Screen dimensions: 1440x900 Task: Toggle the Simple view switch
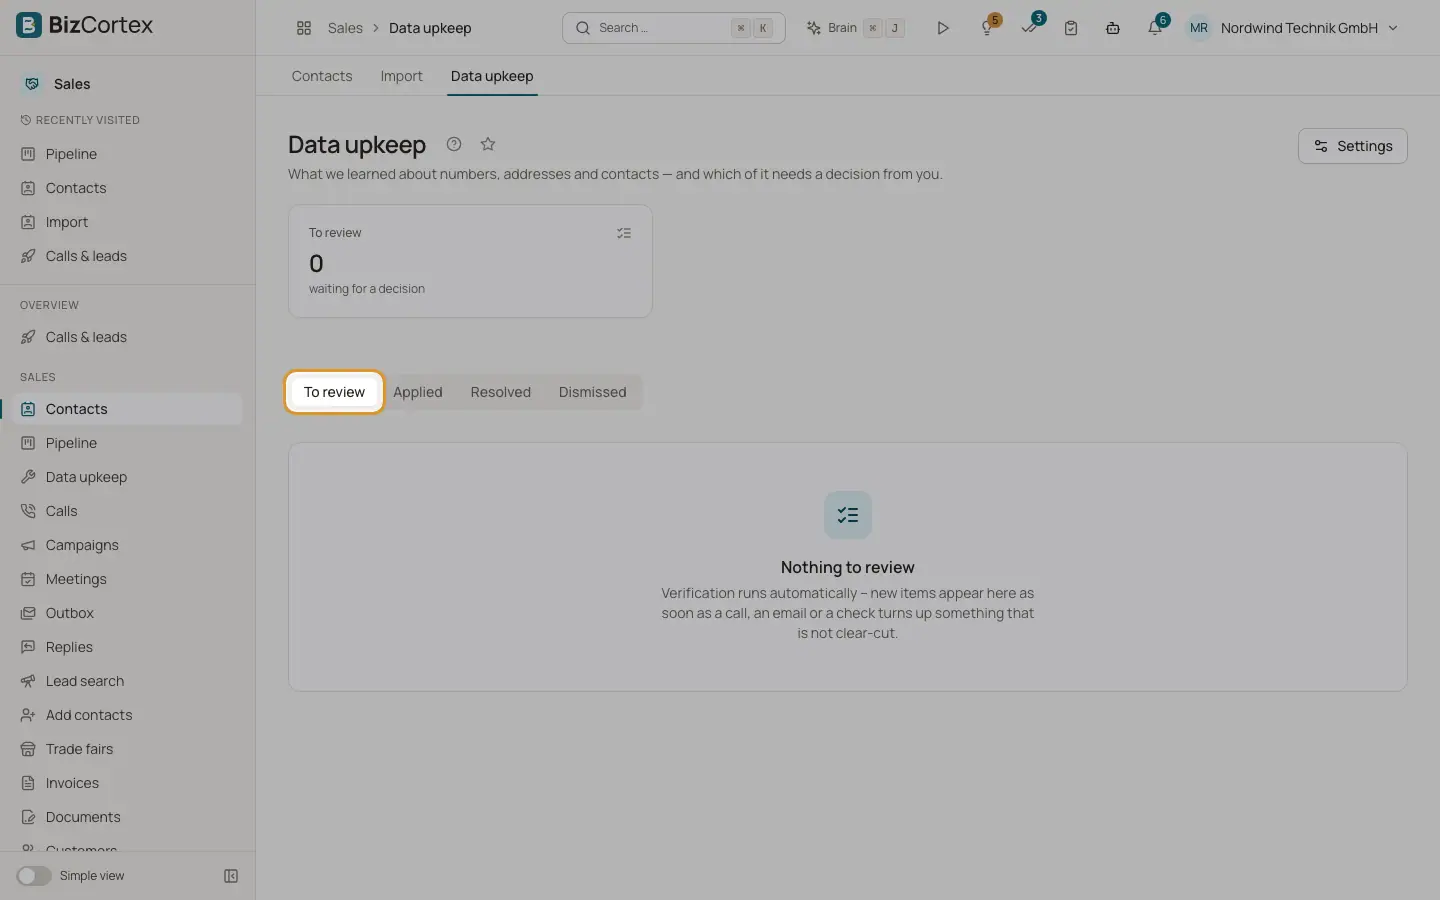[34, 876]
